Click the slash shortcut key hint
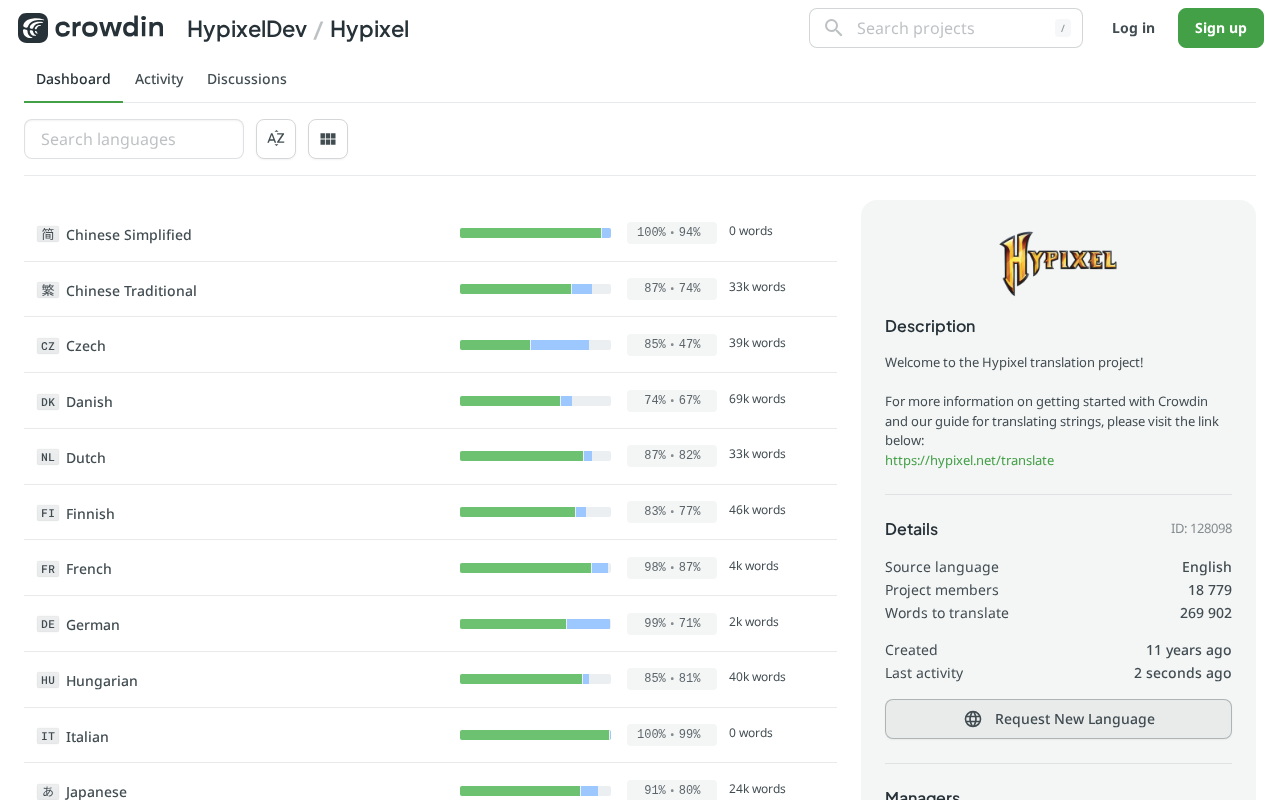The image size is (1280, 800). (x=1063, y=28)
